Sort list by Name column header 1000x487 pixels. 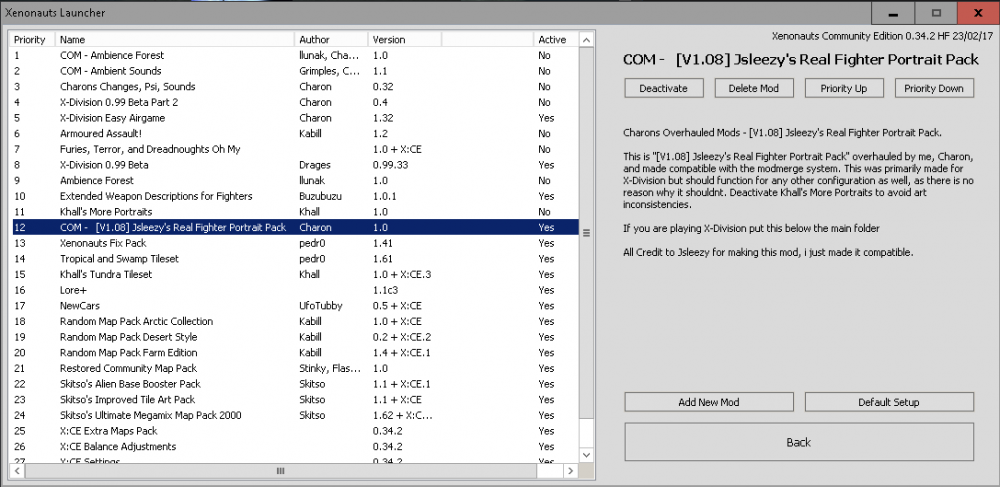175,40
